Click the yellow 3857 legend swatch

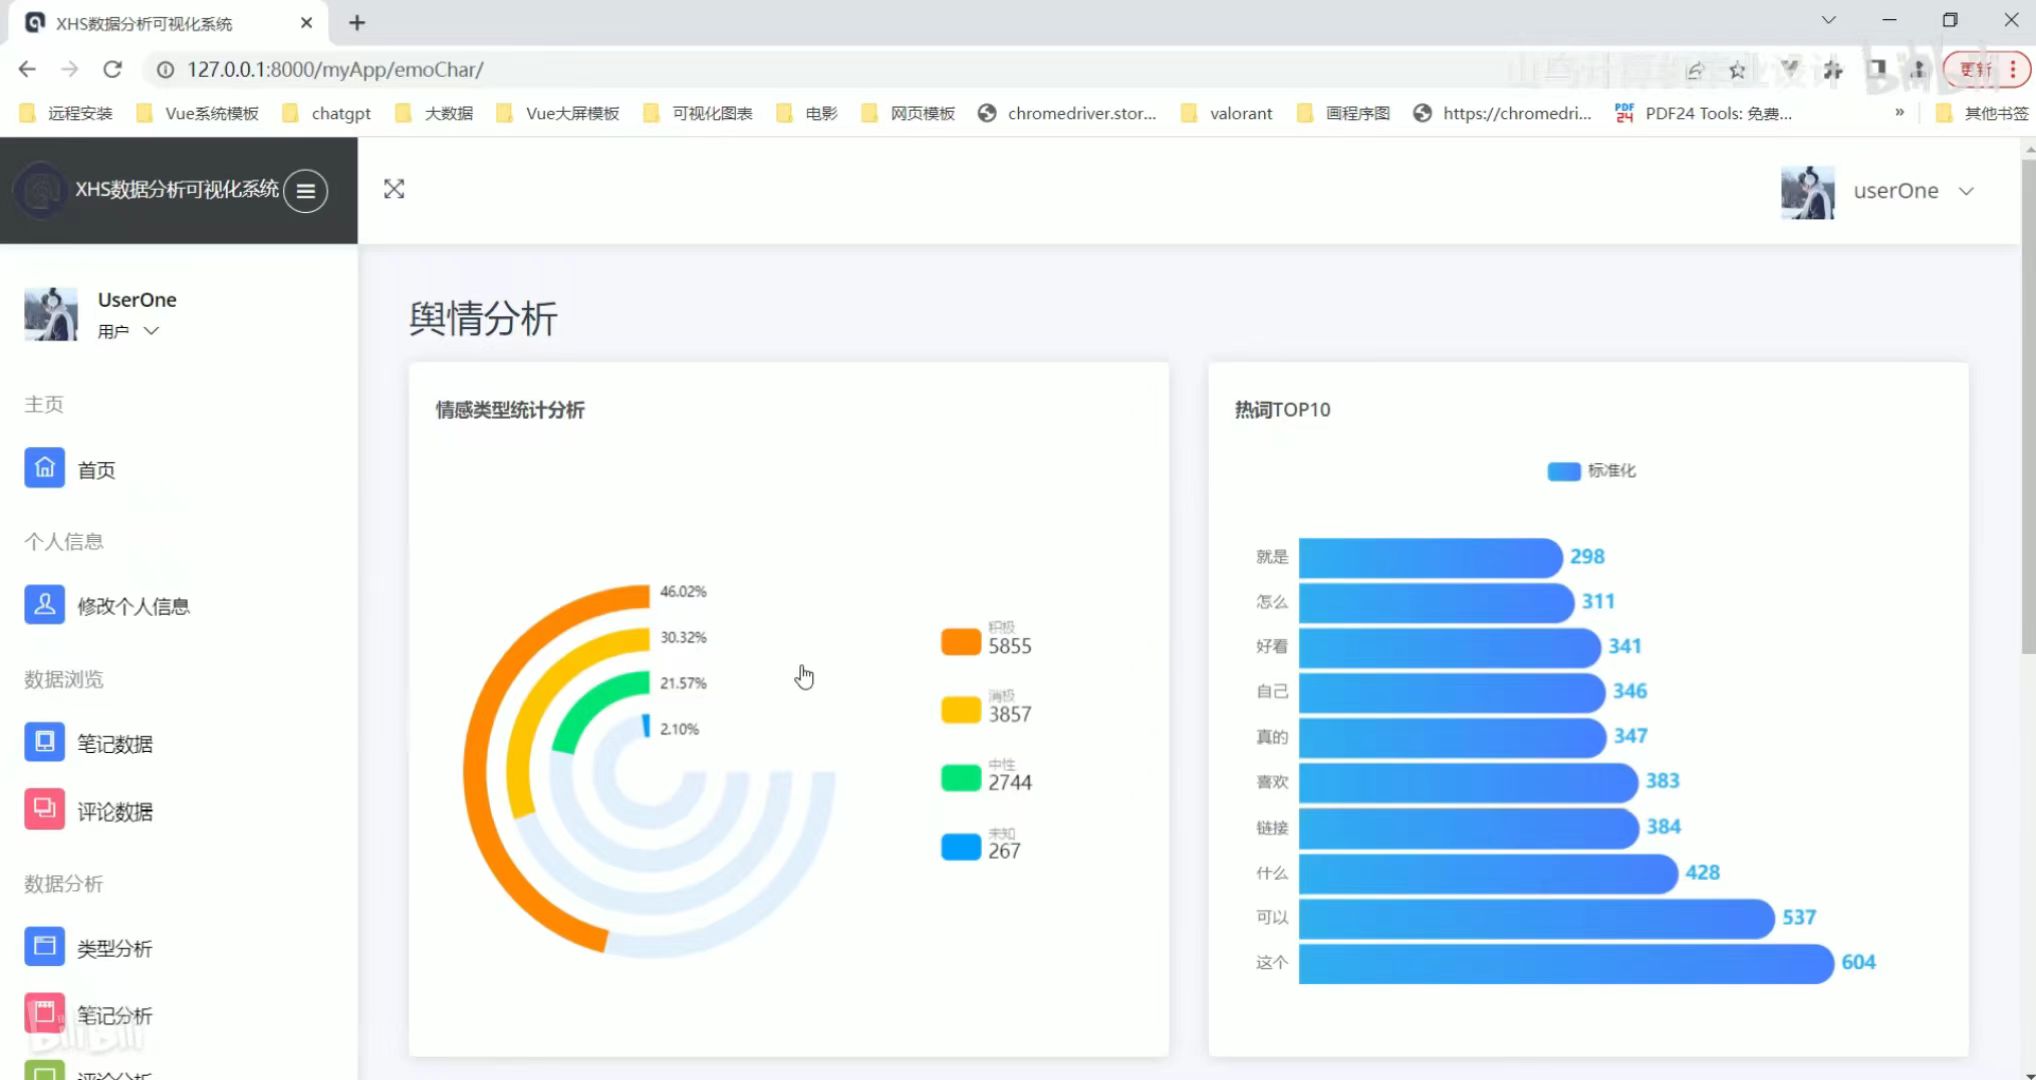point(960,710)
